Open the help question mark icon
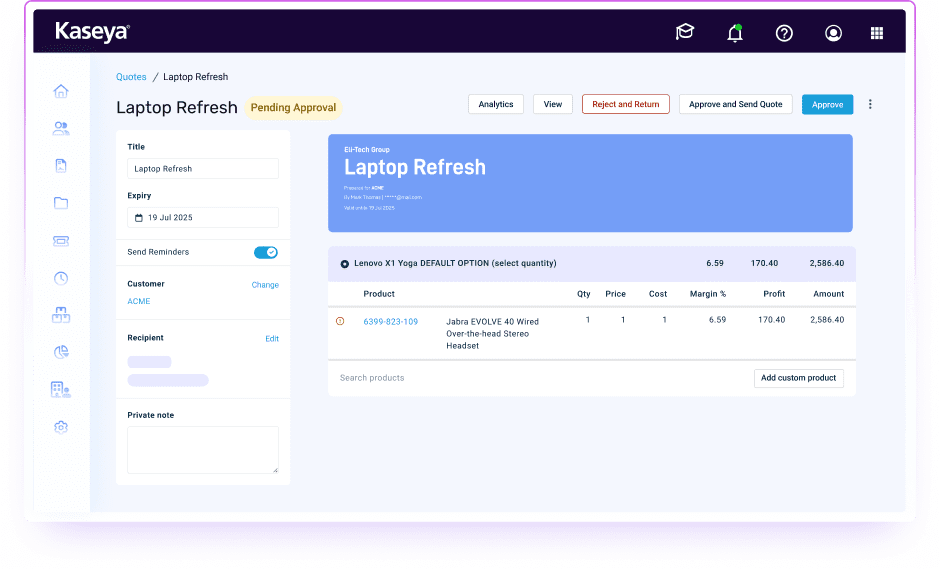940x569 pixels. point(784,33)
